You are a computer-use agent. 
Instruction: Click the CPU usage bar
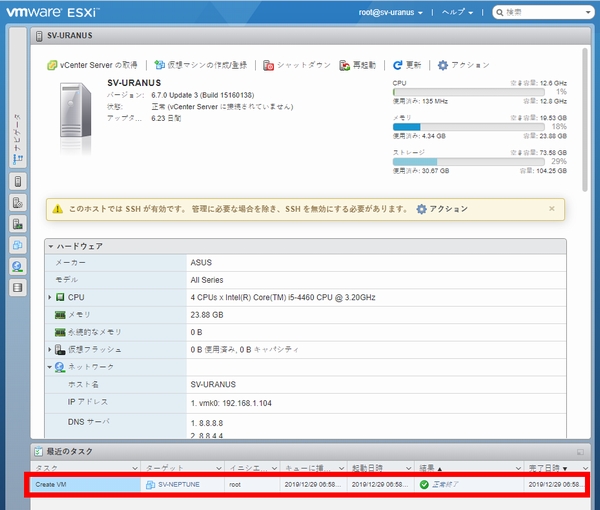469,92
